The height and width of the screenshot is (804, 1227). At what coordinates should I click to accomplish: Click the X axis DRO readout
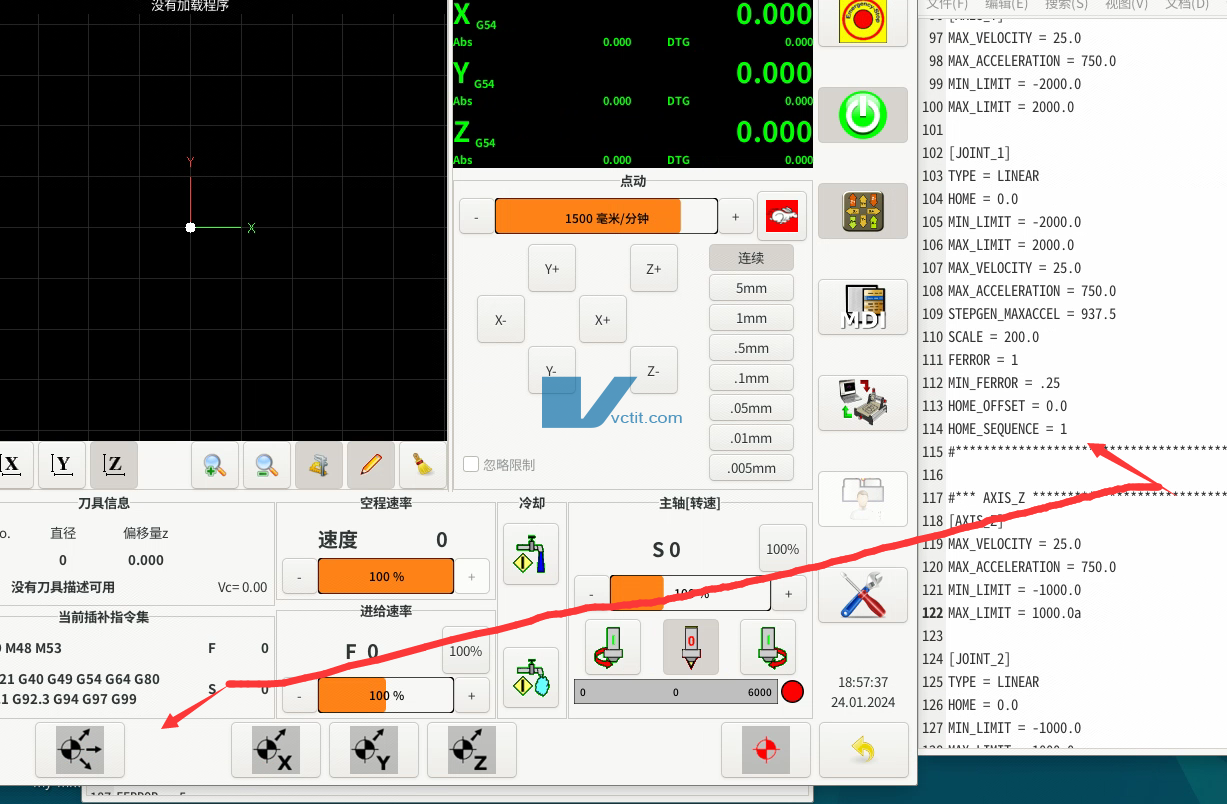coord(633,24)
